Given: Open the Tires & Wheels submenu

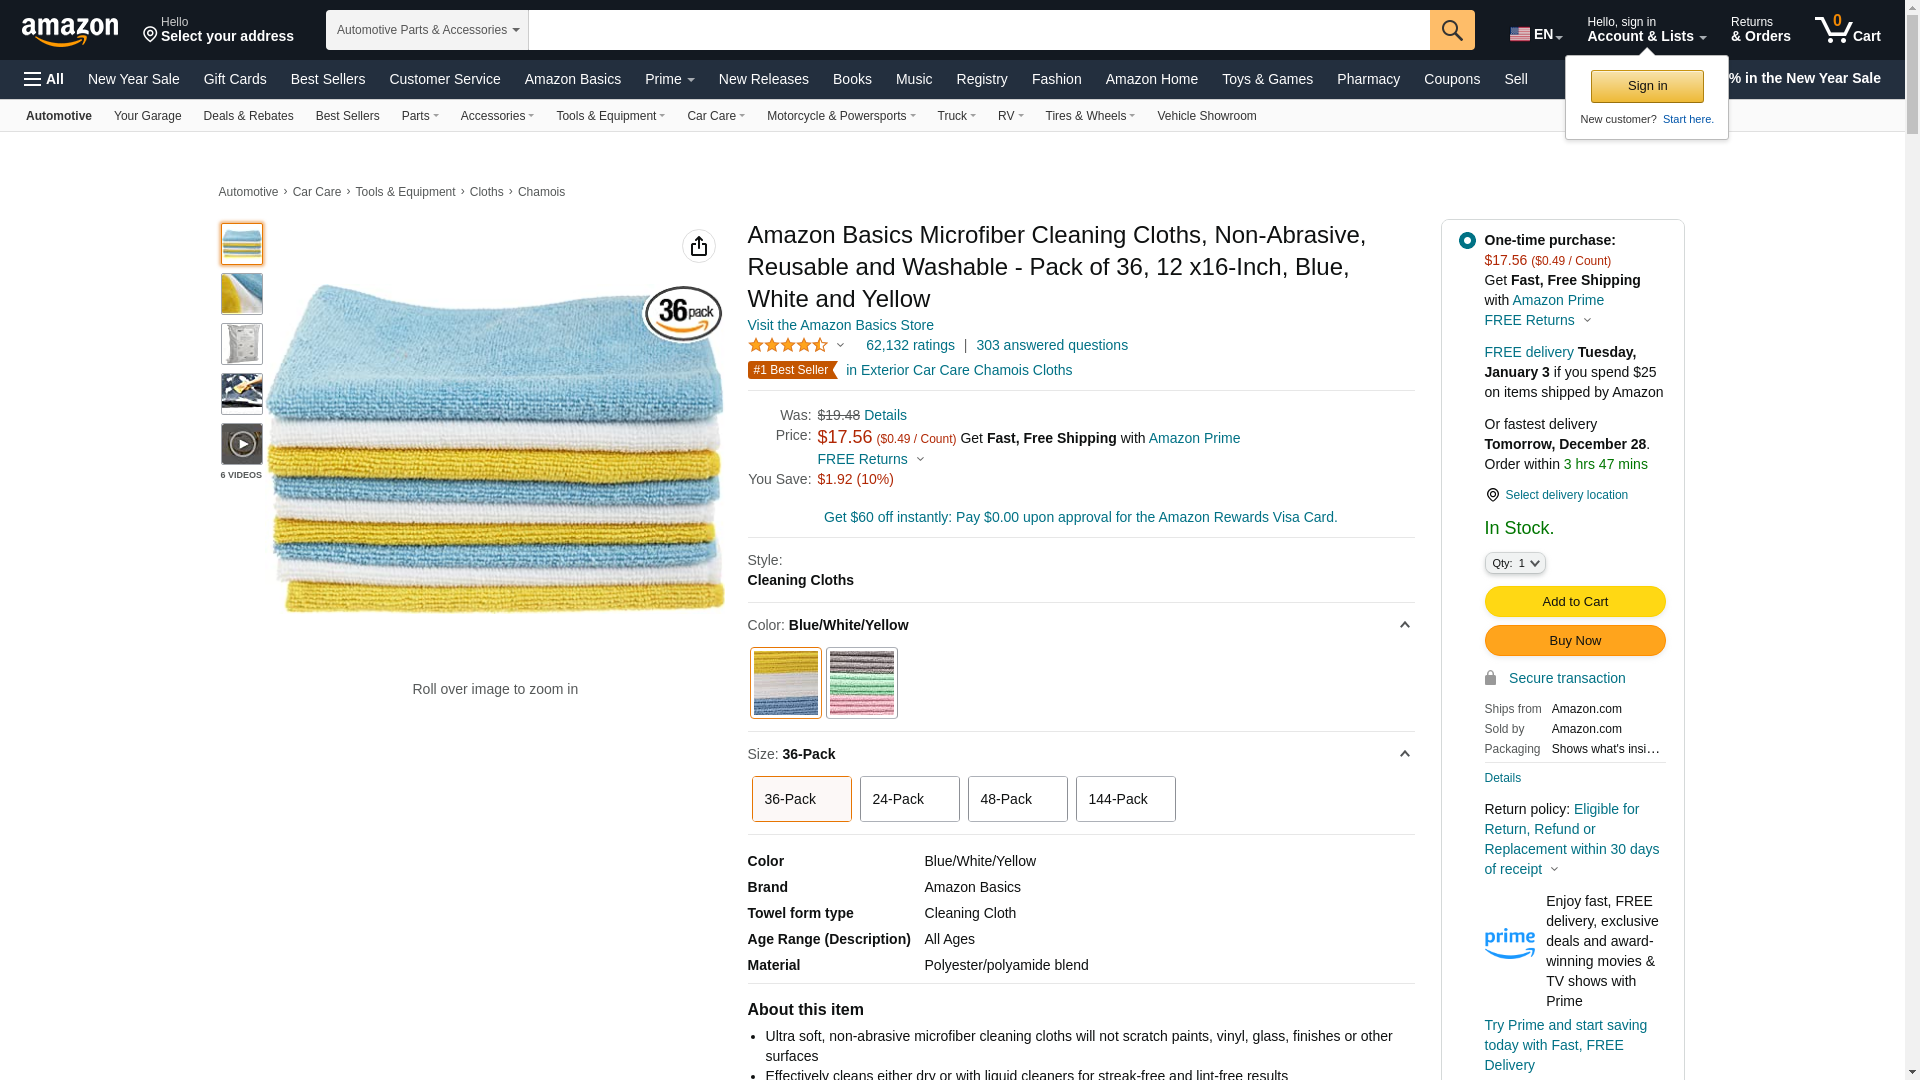Looking at the screenshot, I should 1089,116.
